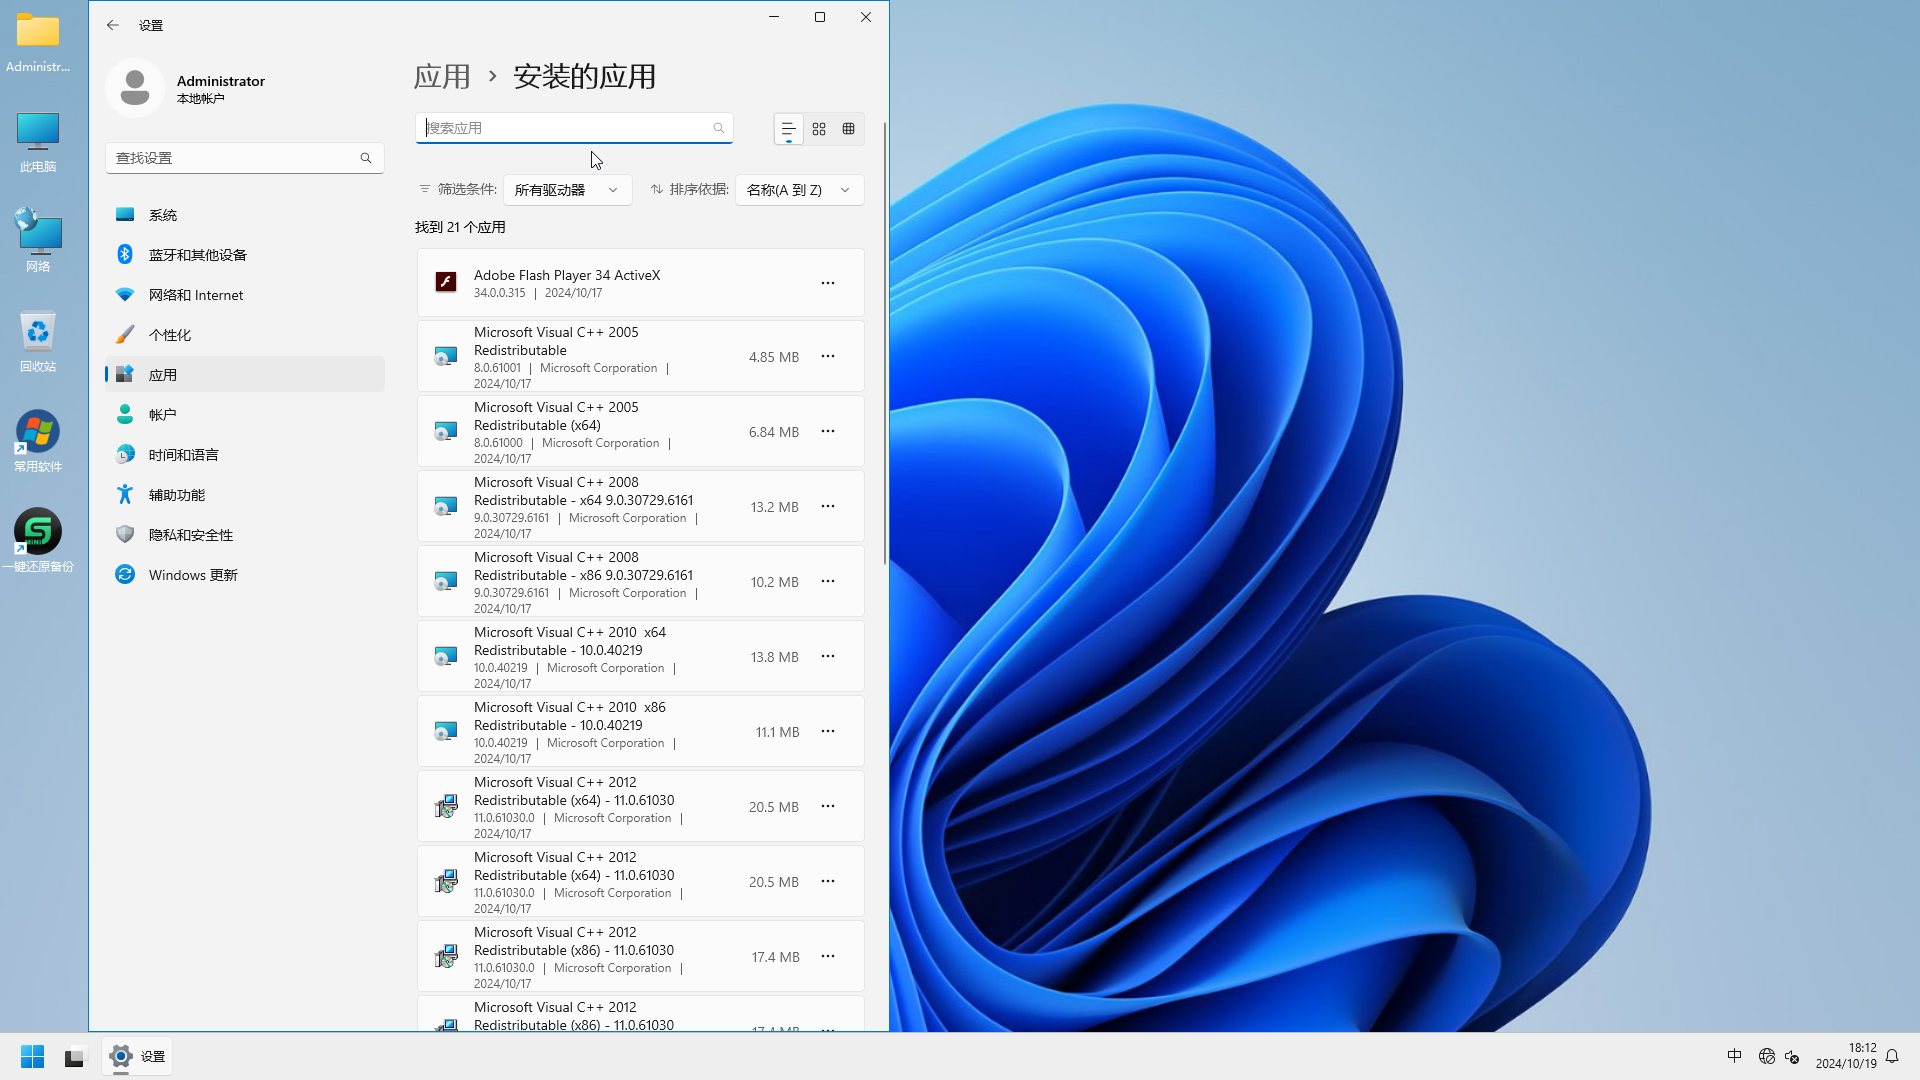Image resolution: width=1920 pixels, height=1080 pixels.
Task: Open more options for Visual C++ 2010 x64
Action: click(x=828, y=656)
